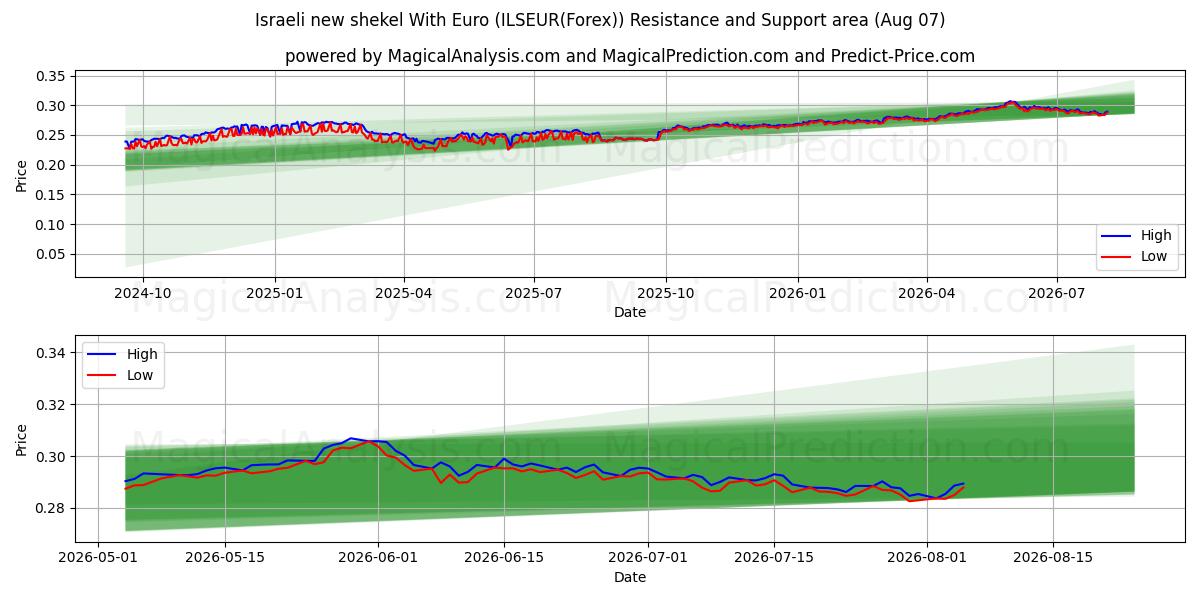This screenshot has height=600, width=1200.
Task: Click the '0.15' price tick on top chart
Action: coord(51,195)
